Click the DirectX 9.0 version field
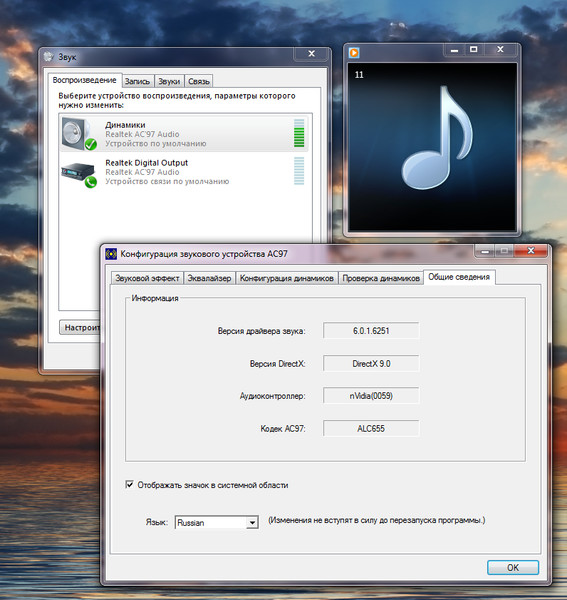567x600 pixels. 371,364
